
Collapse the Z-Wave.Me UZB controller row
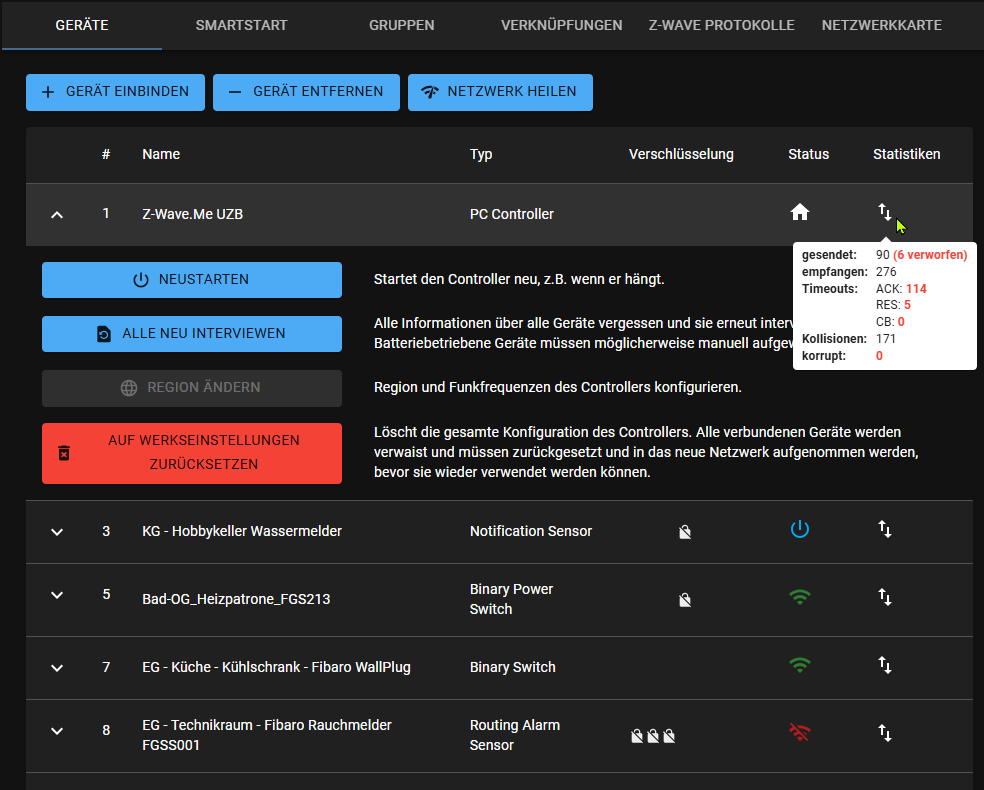tap(57, 214)
